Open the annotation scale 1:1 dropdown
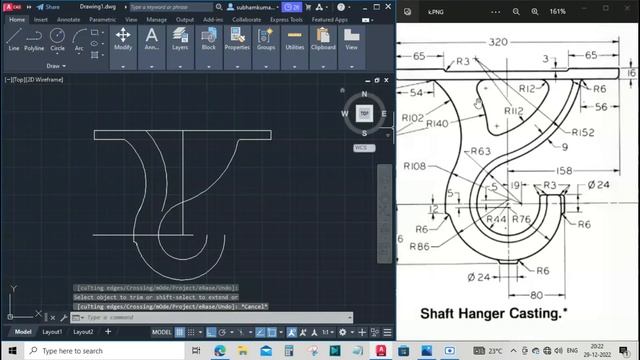The height and width of the screenshot is (360, 640). click(x=328, y=332)
